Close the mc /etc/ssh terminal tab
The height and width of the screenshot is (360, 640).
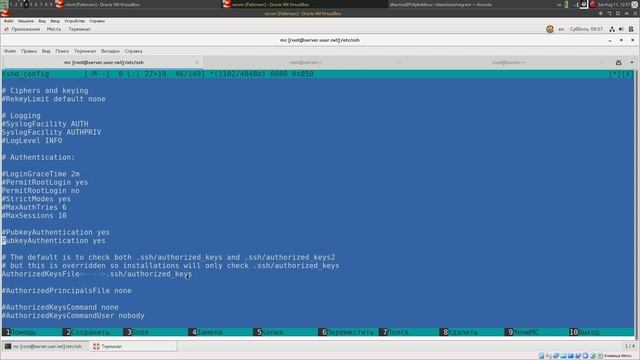pos(197,62)
